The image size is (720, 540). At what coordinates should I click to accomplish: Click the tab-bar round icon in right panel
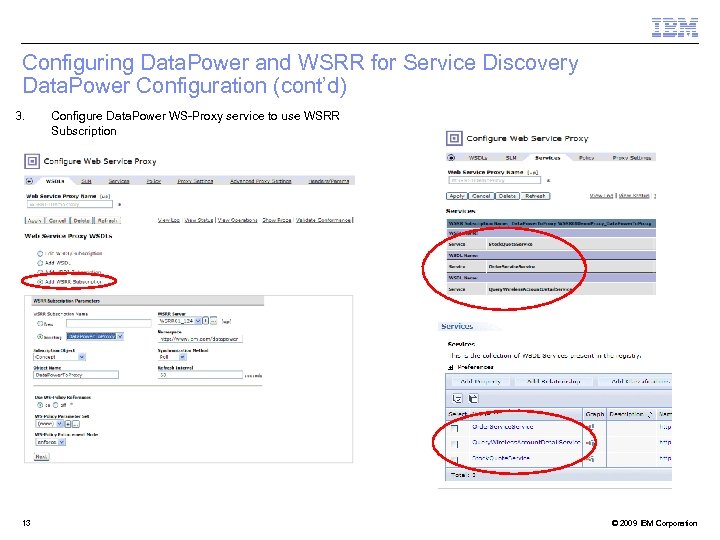451,158
